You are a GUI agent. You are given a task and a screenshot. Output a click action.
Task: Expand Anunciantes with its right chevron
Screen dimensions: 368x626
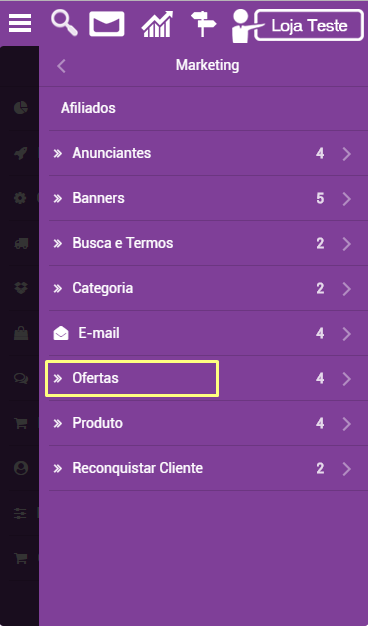tap(346, 154)
